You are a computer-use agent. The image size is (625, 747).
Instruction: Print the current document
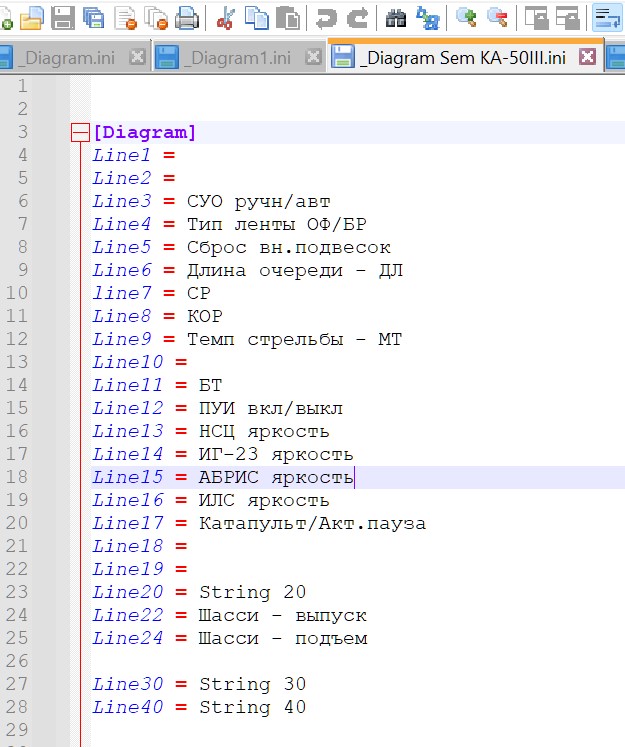(x=187, y=18)
